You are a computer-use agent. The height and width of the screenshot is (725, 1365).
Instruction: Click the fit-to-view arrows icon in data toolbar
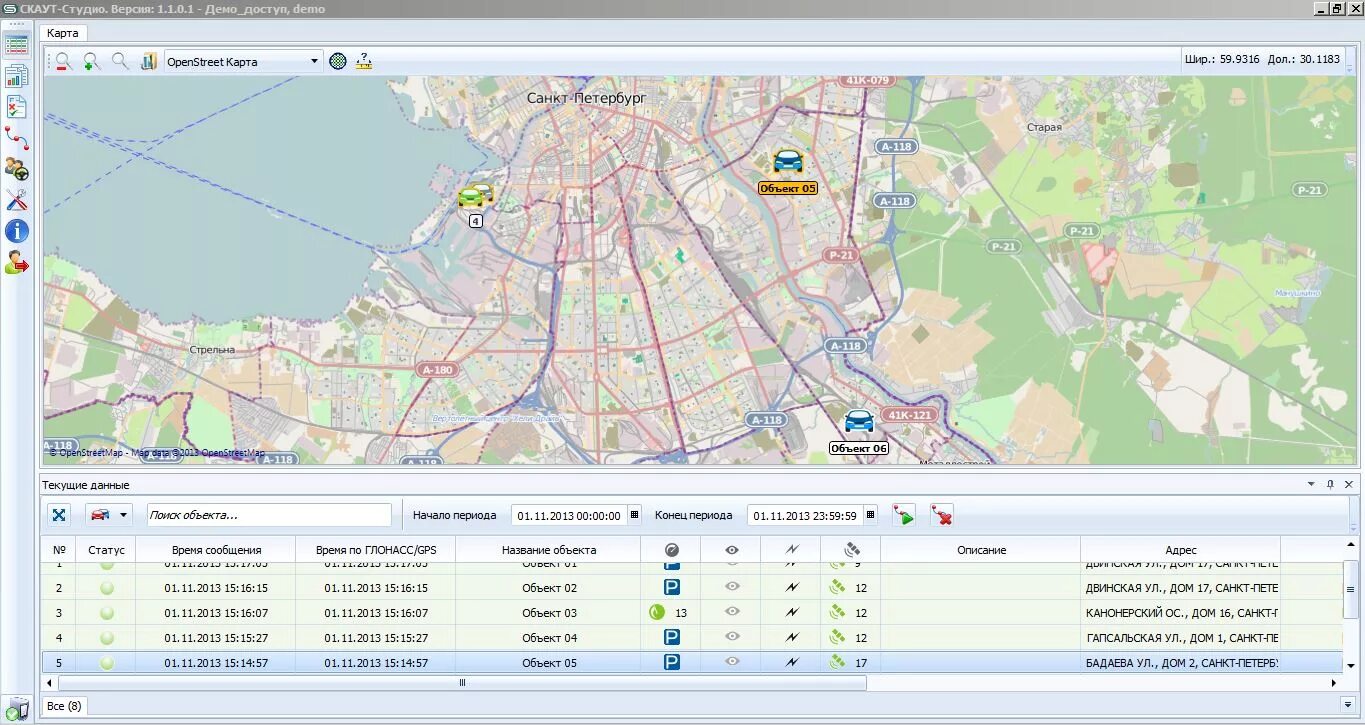click(60, 515)
